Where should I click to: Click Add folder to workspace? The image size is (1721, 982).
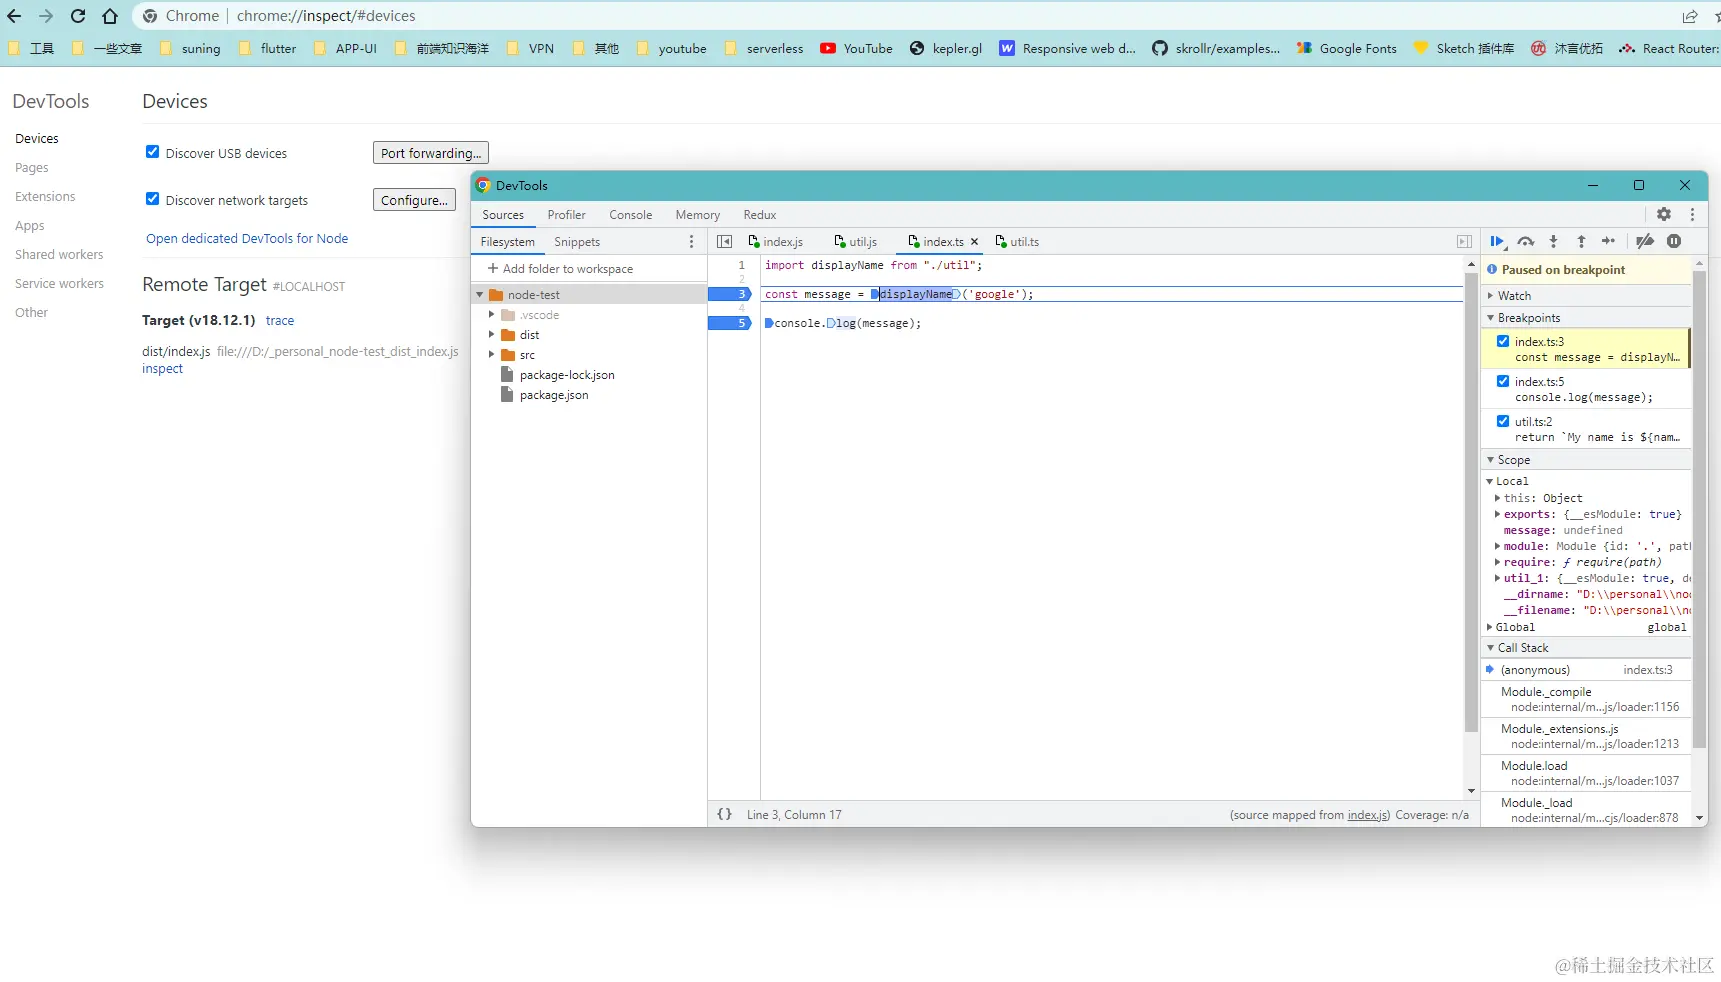pyautogui.click(x=560, y=269)
